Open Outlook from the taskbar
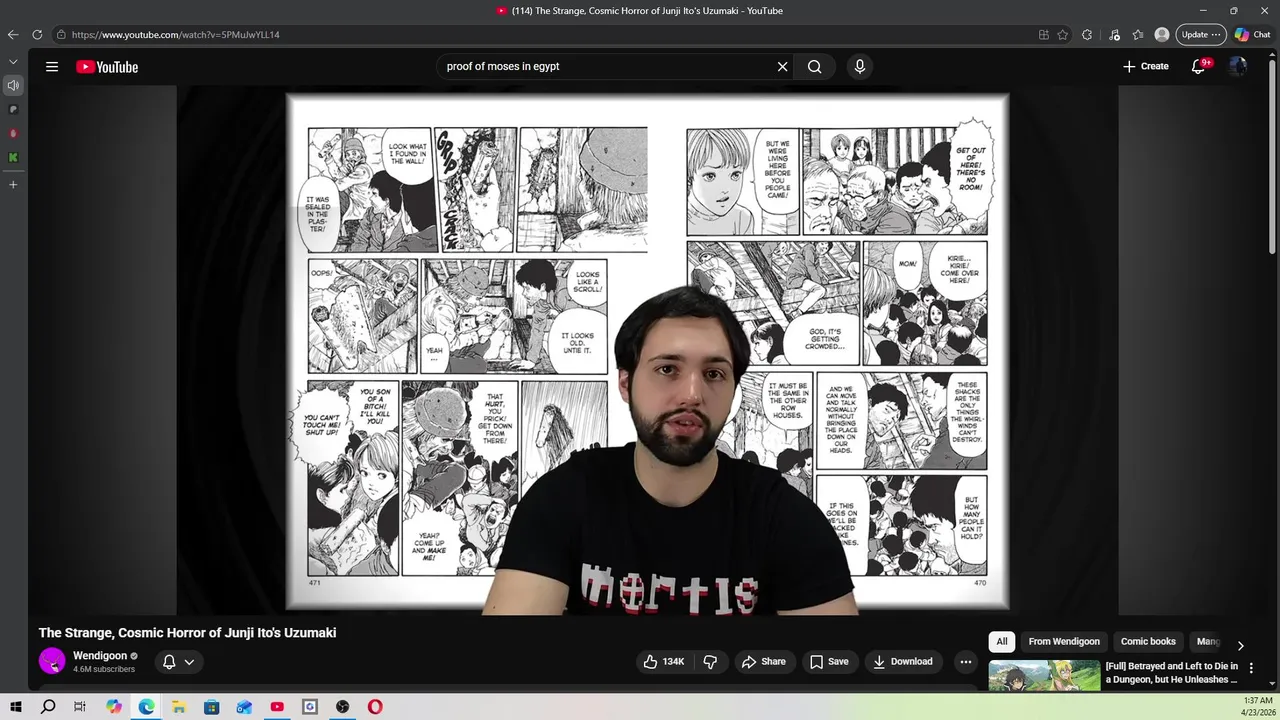 (244, 707)
